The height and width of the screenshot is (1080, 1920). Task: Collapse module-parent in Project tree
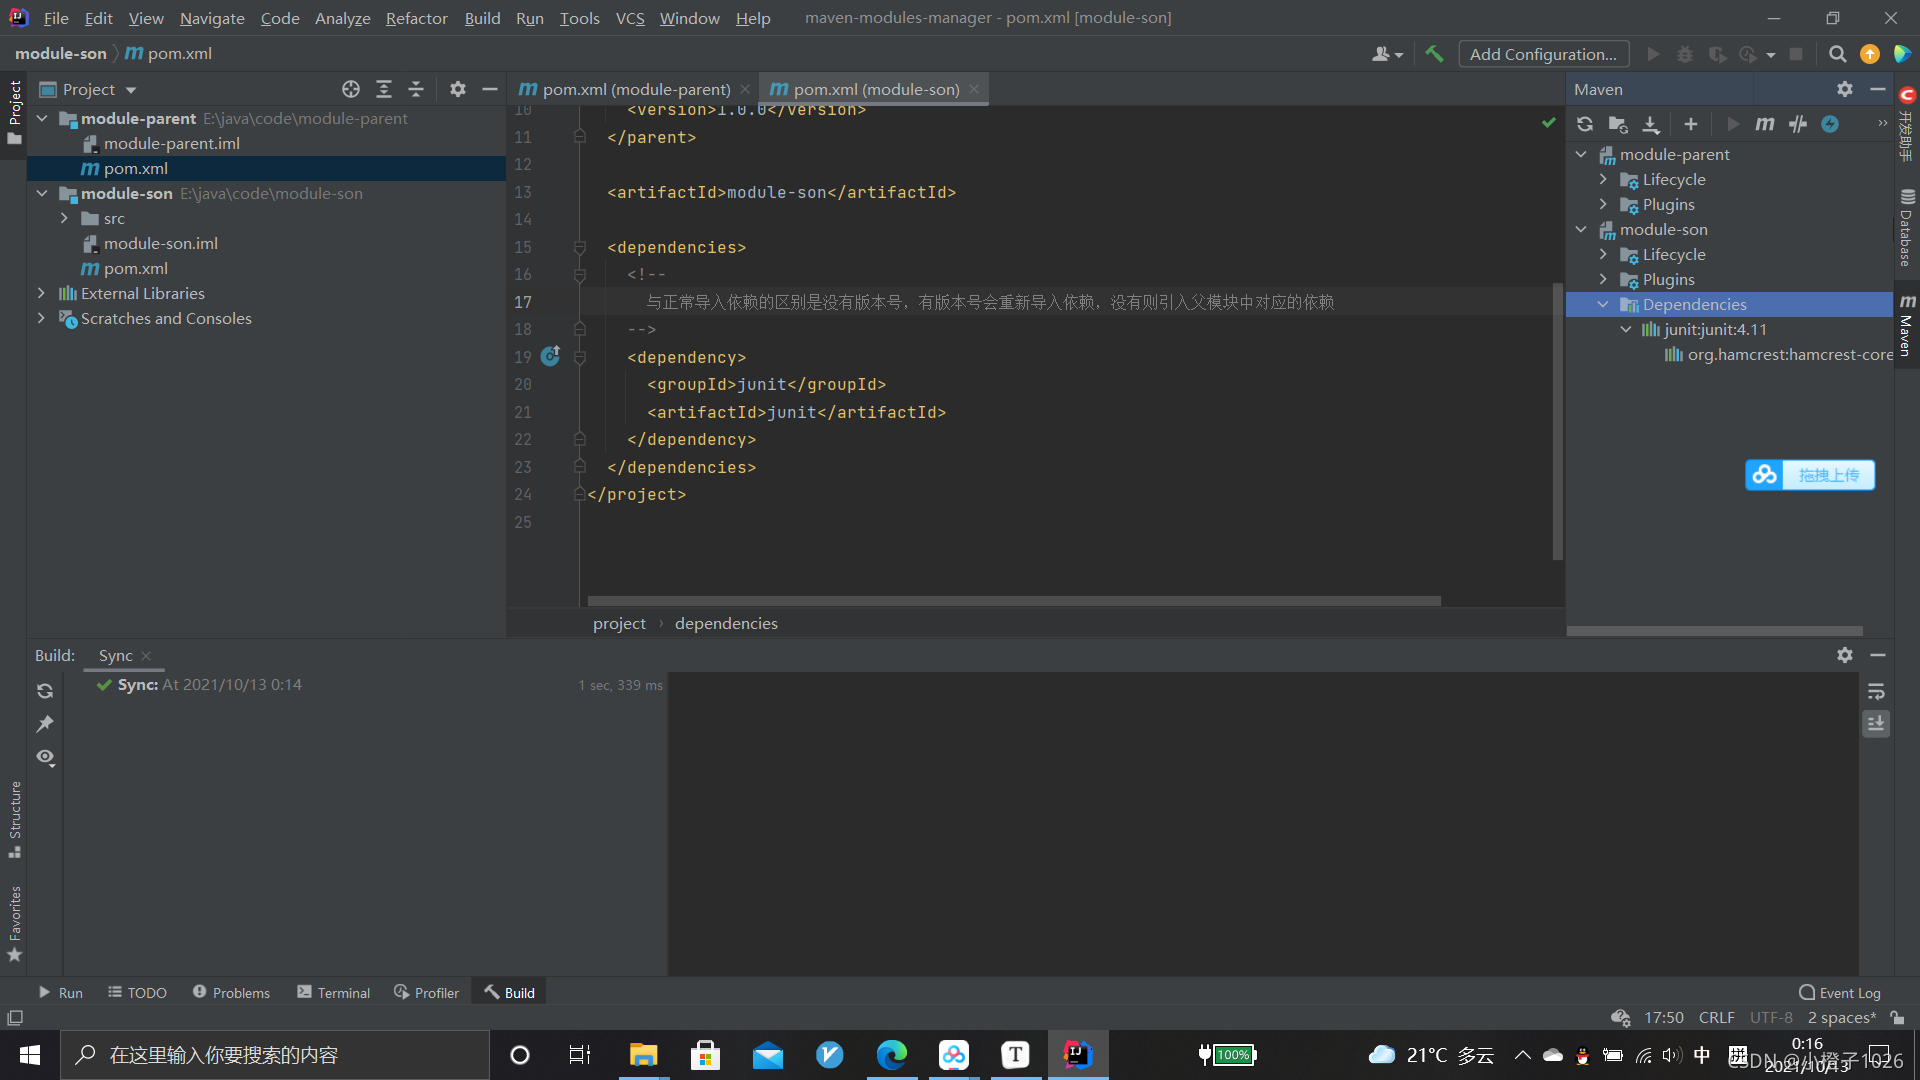coord(42,118)
